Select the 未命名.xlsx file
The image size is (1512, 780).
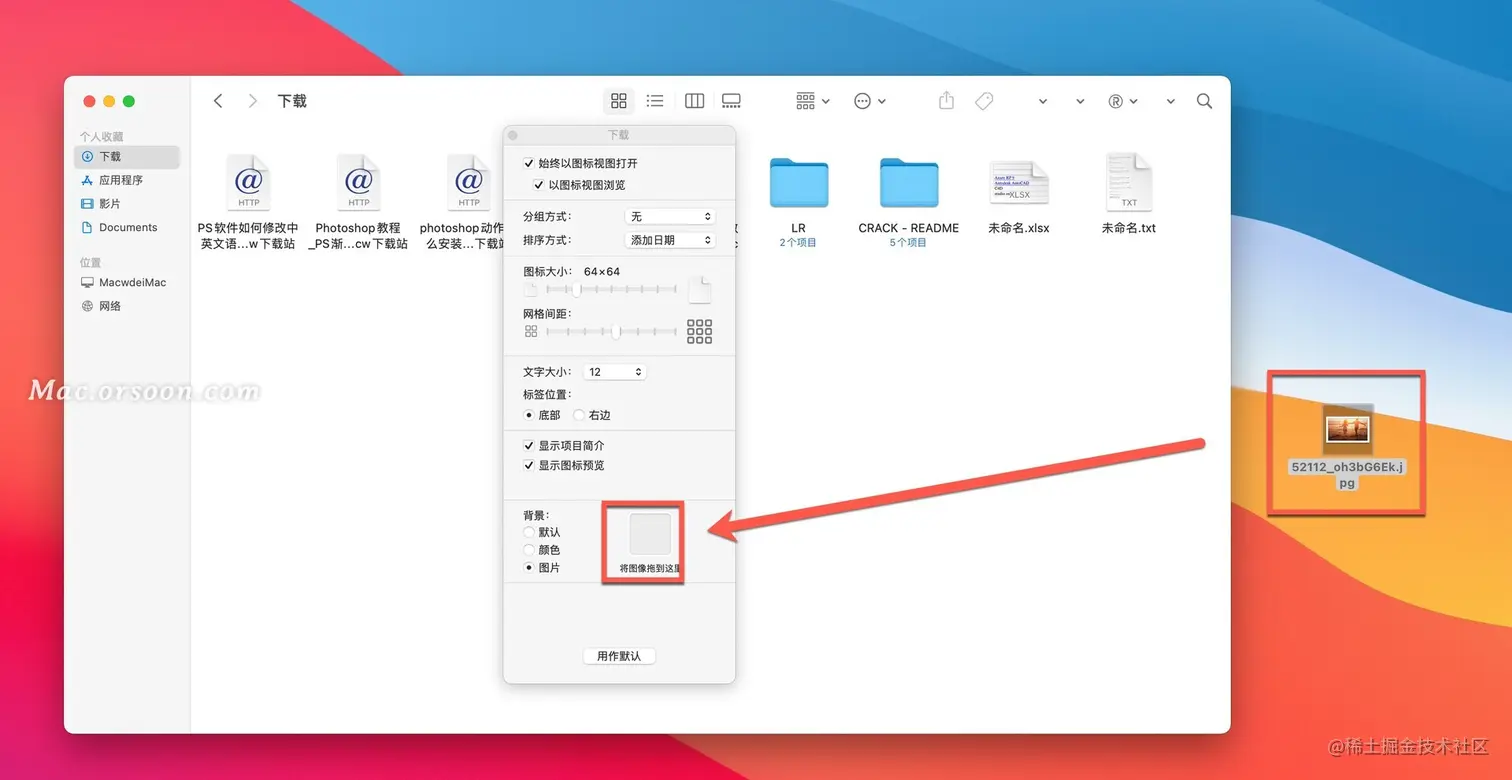tap(1018, 185)
